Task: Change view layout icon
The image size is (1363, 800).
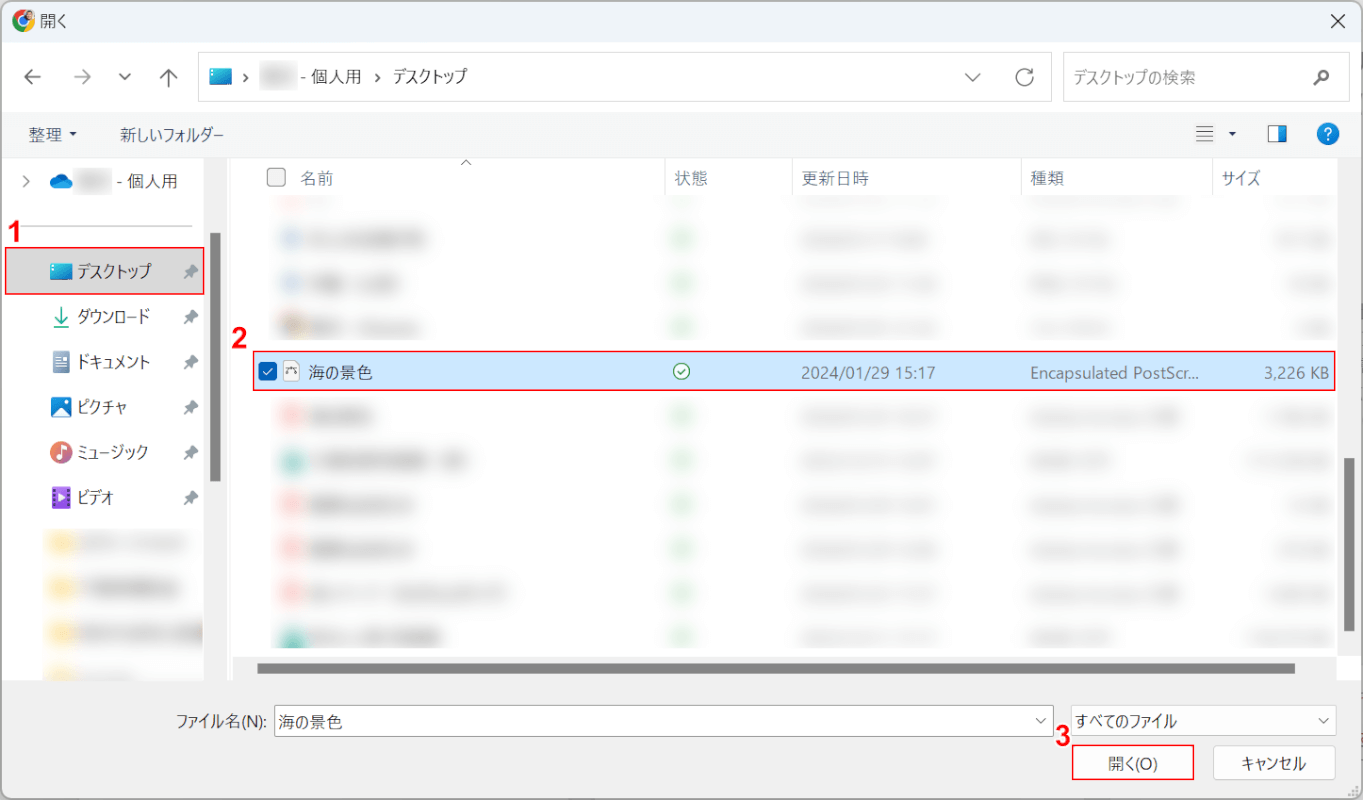Action: coord(1205,134)
